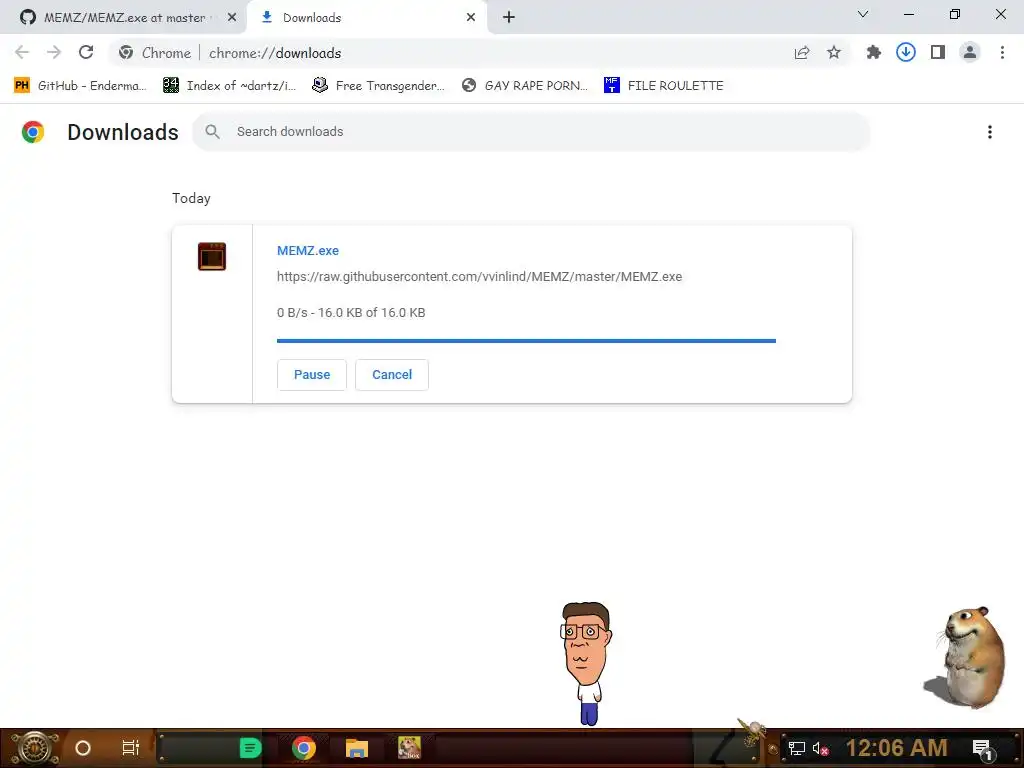Cancel the MEMZ.exe download
The image size is (1024, 768).
coord(392,375)
